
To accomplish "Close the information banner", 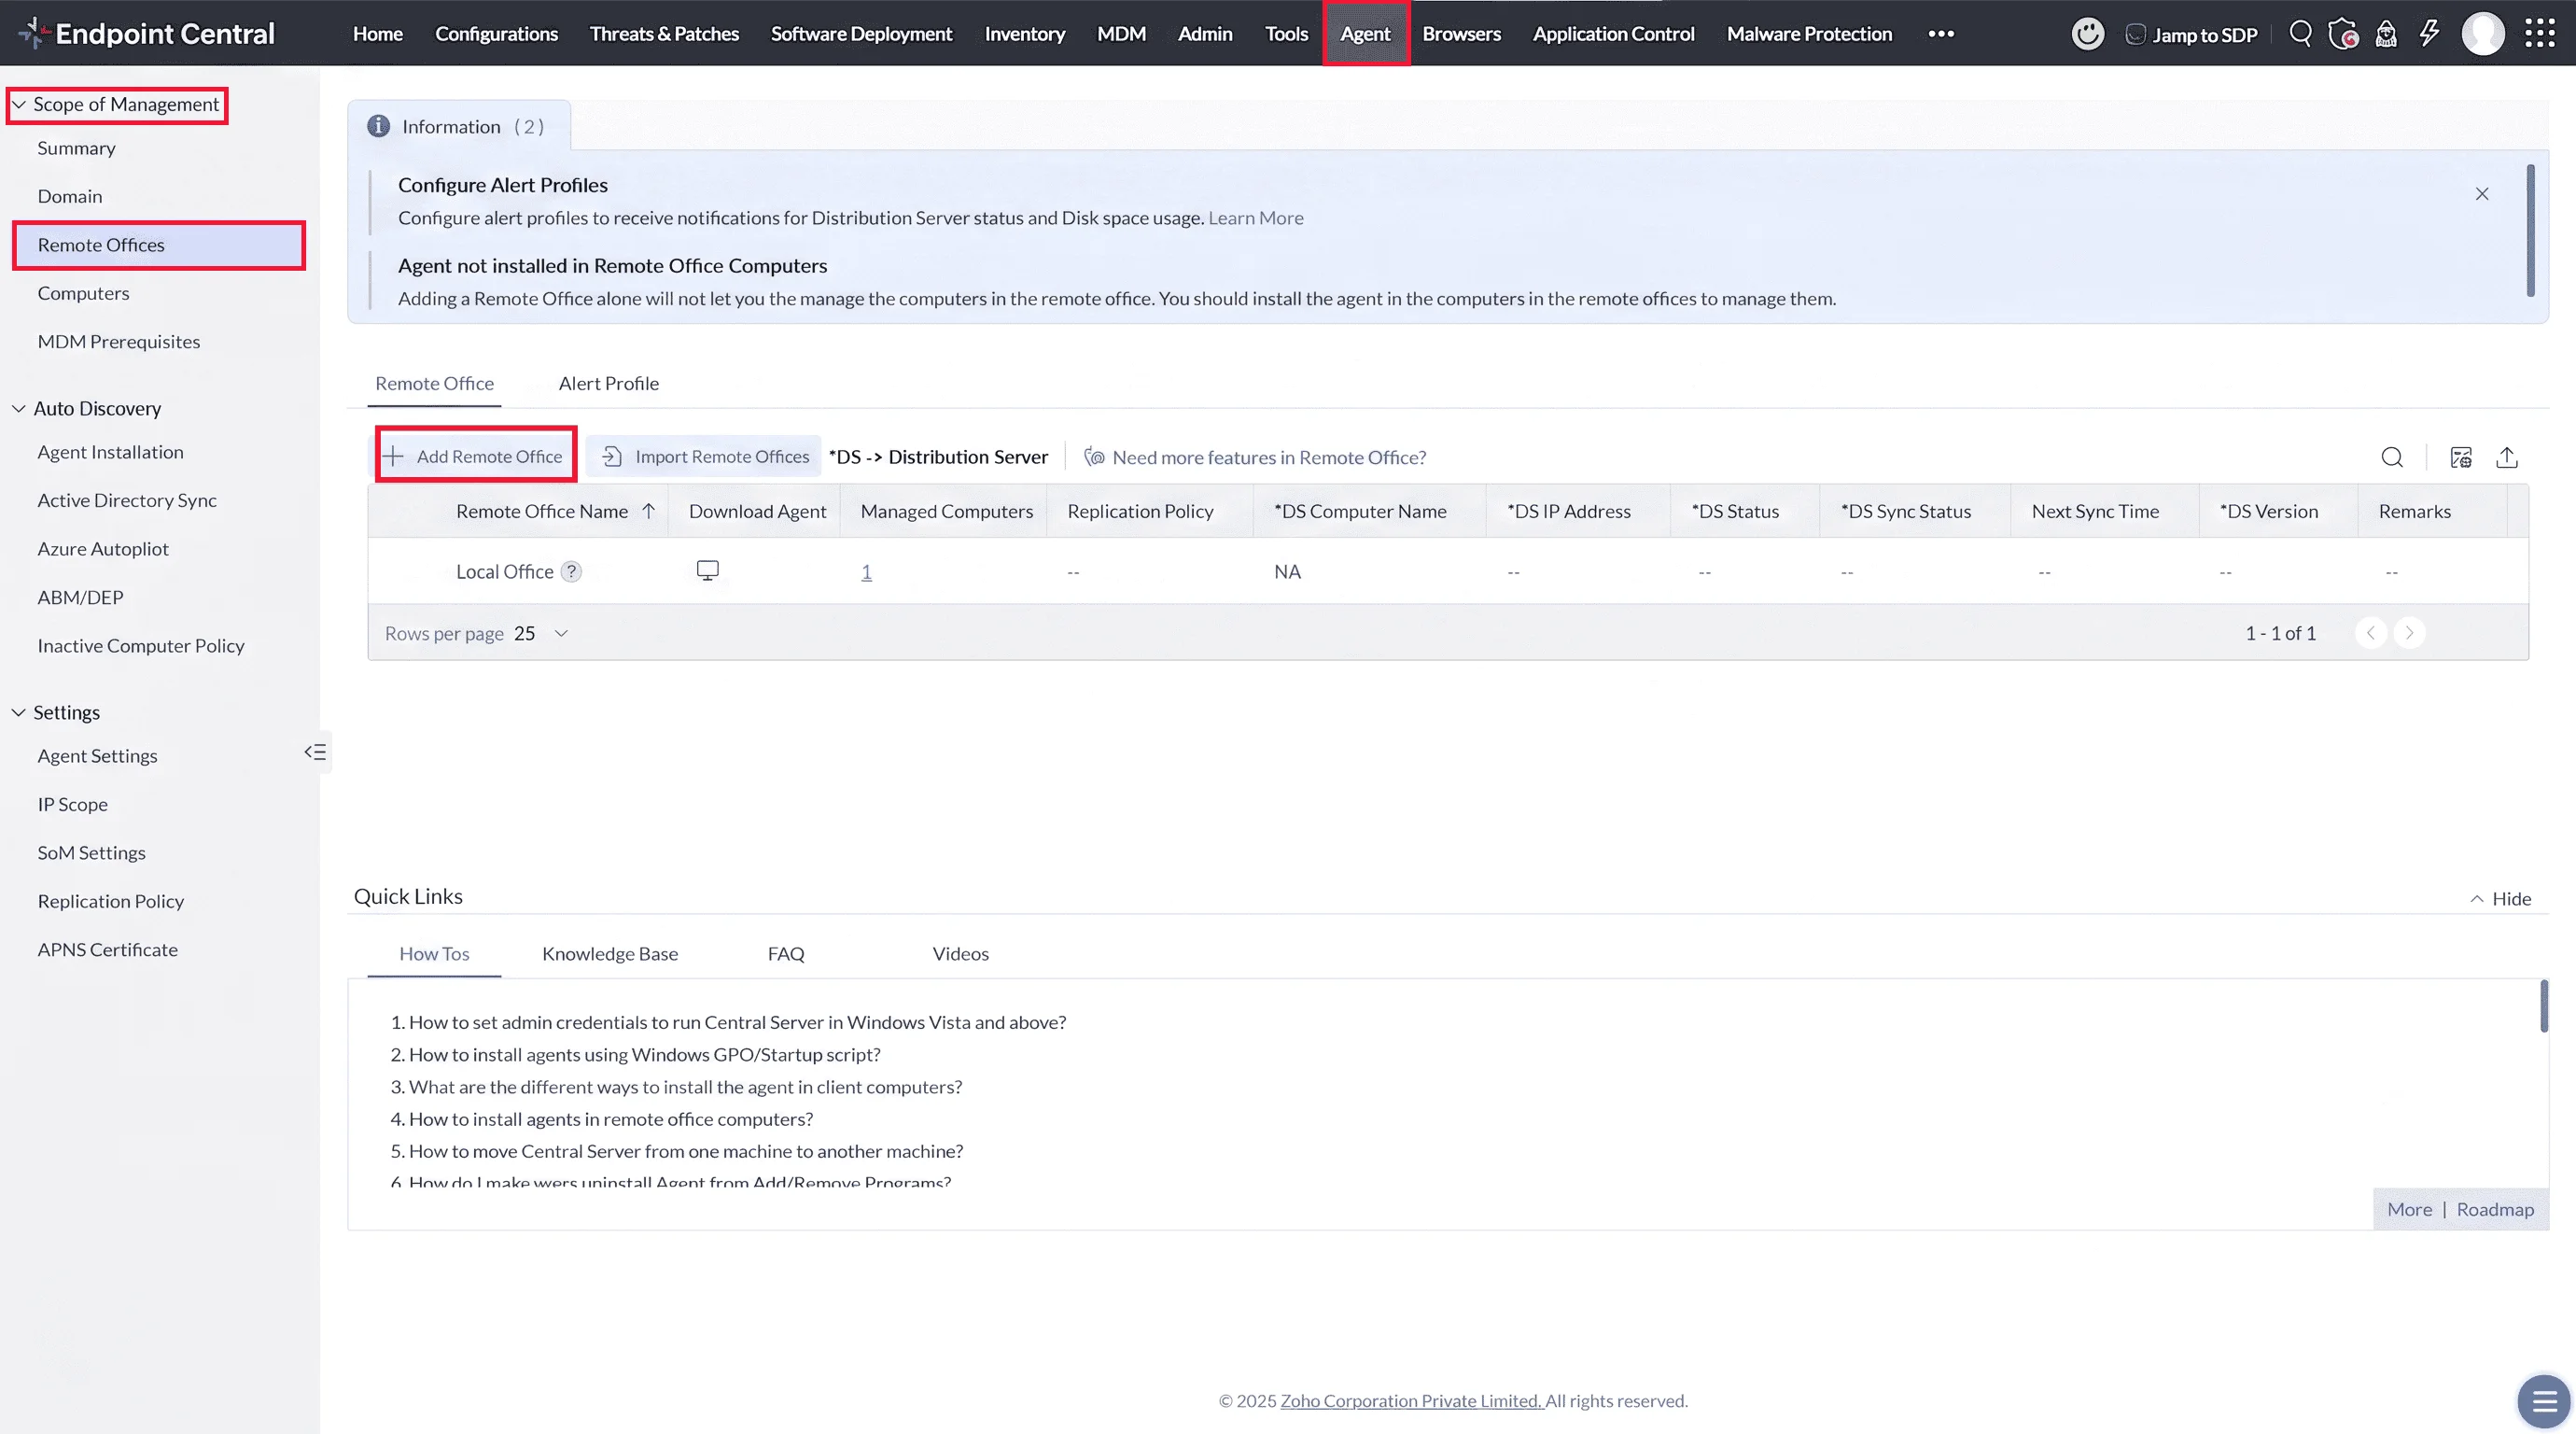I will pyautogui.click(x=2481, y=194).
